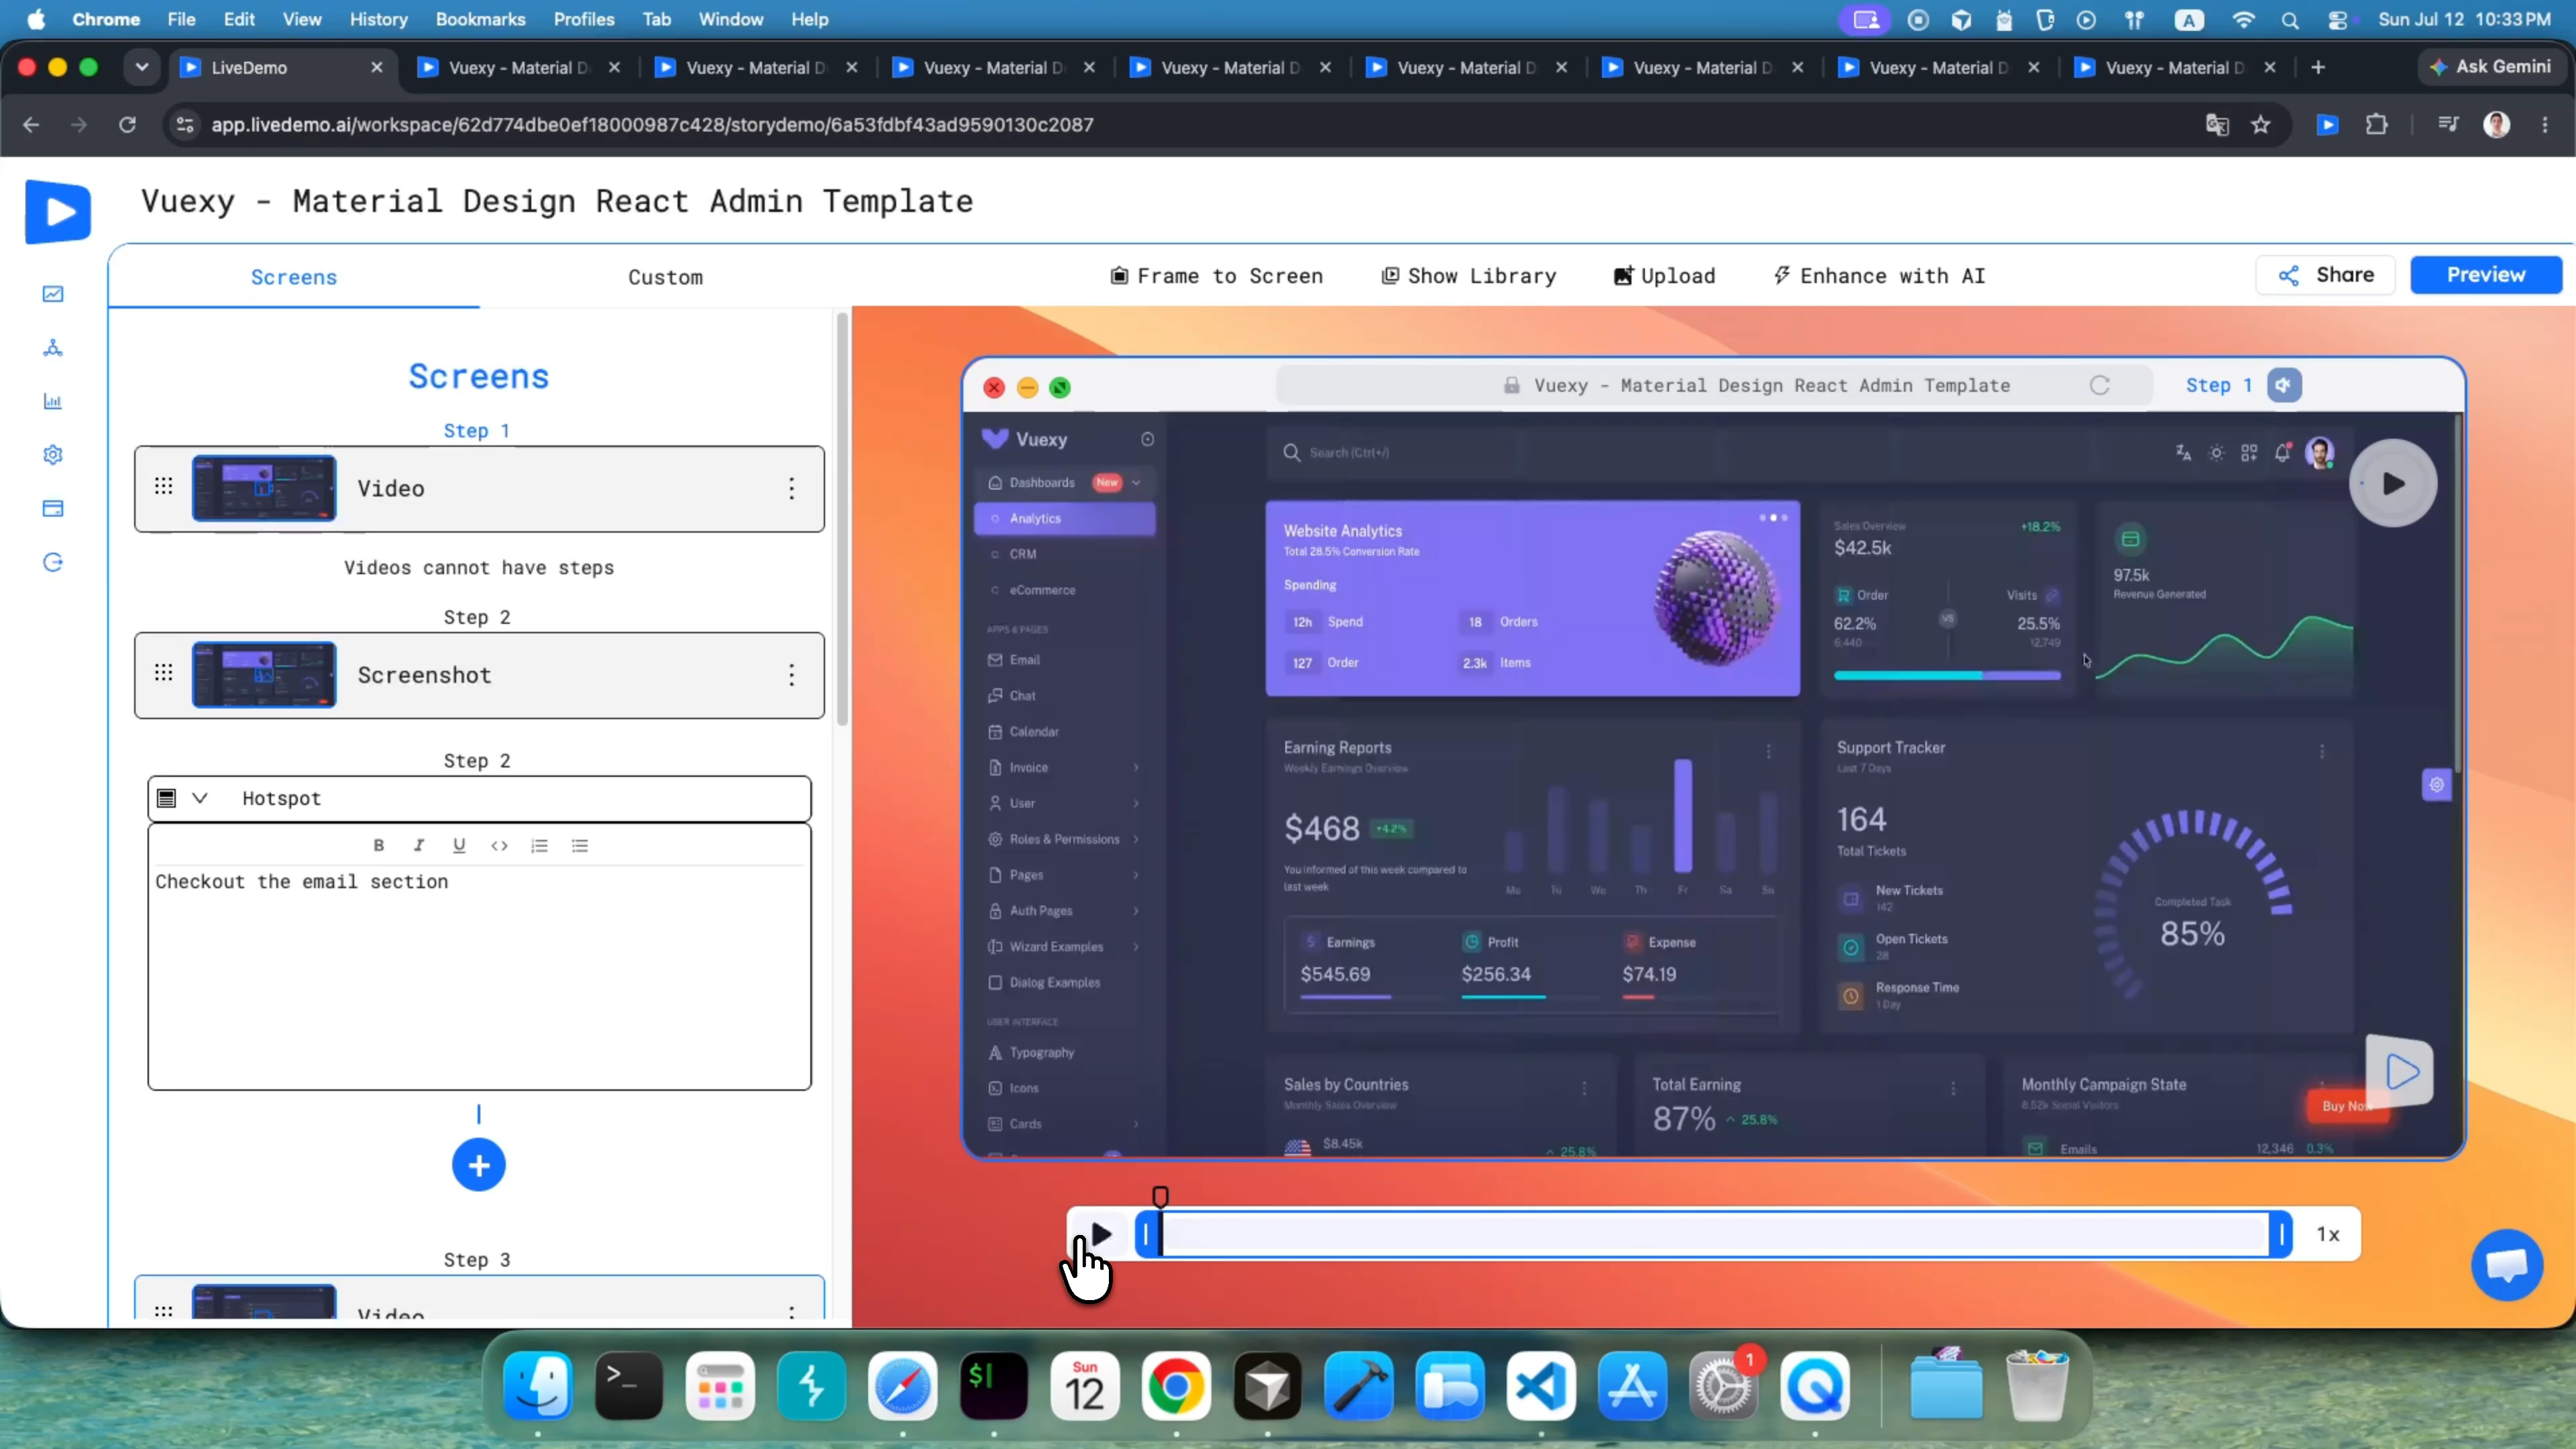
Task: Open the Bookmarks menu
Action: point(480,19)
